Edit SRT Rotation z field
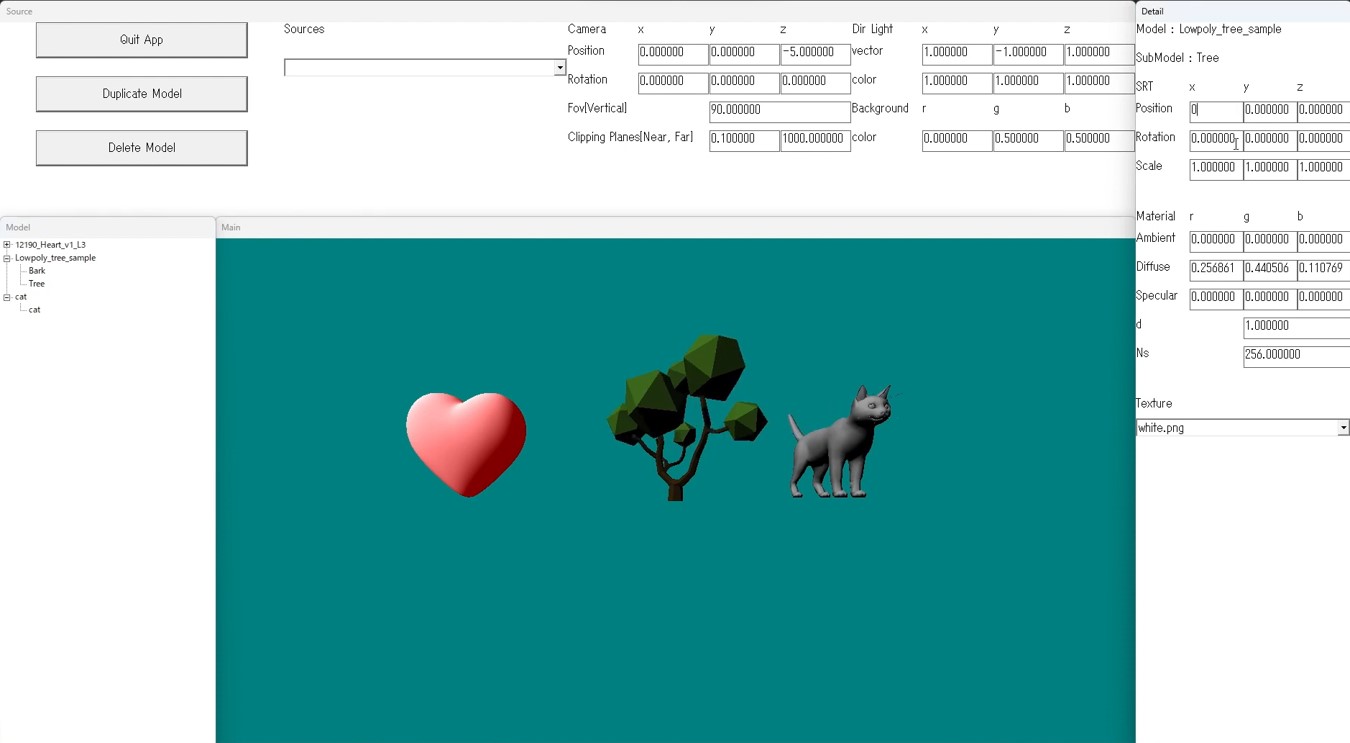The height and width of the screenshot is (743, 1350). point(1323,140)
